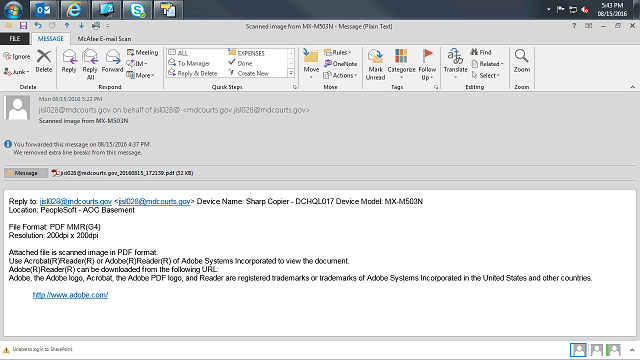Image resolution: width=640 pixels, height=360 pixels.
Task: Apply the EXPENSES quick step
Action: pos(247,53)
